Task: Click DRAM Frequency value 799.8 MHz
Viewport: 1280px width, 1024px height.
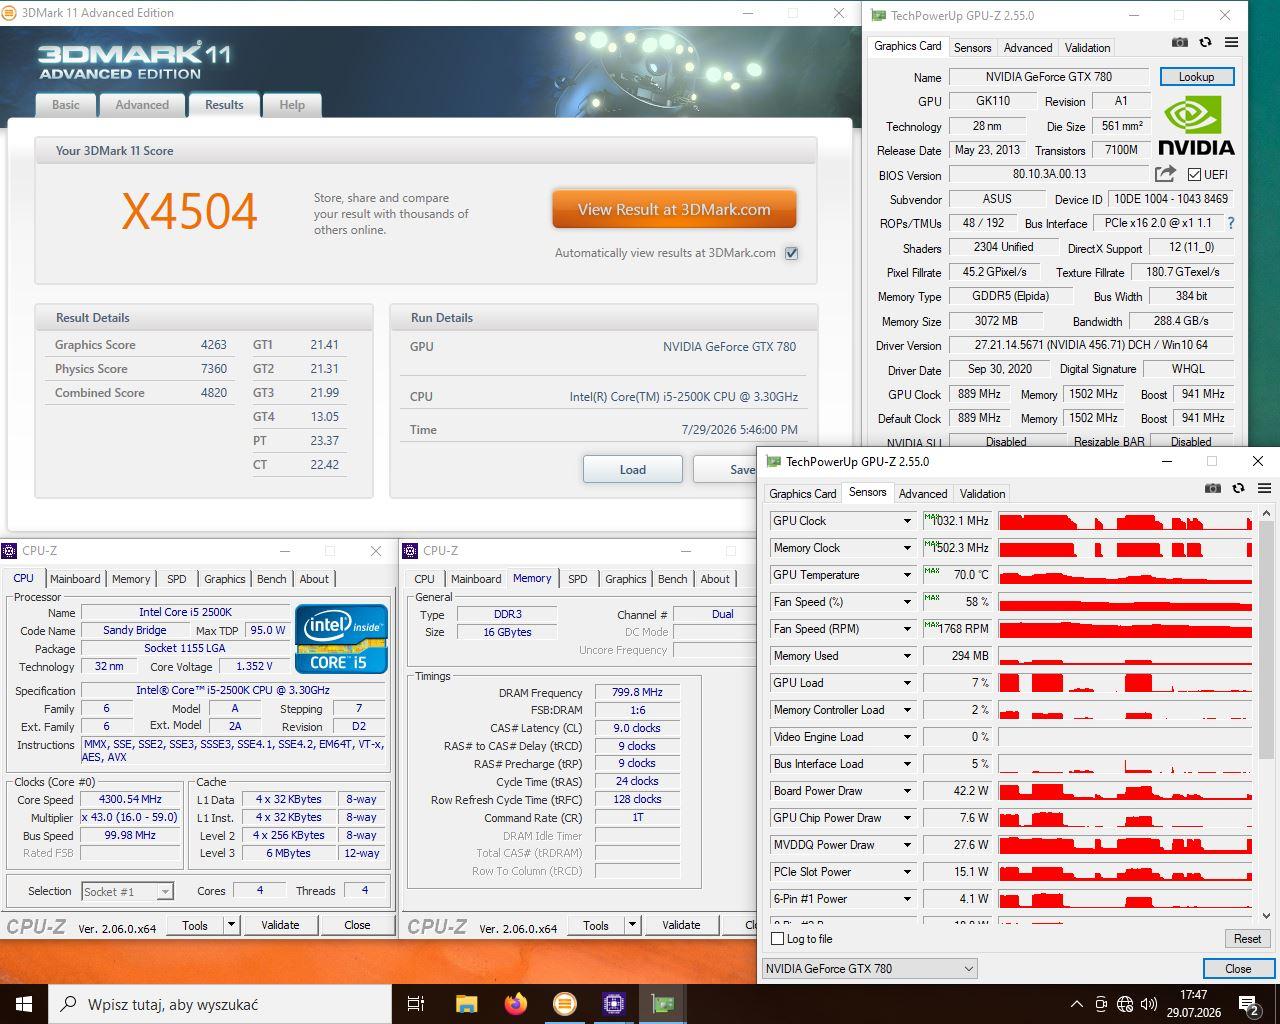Action: coord(637,693)
